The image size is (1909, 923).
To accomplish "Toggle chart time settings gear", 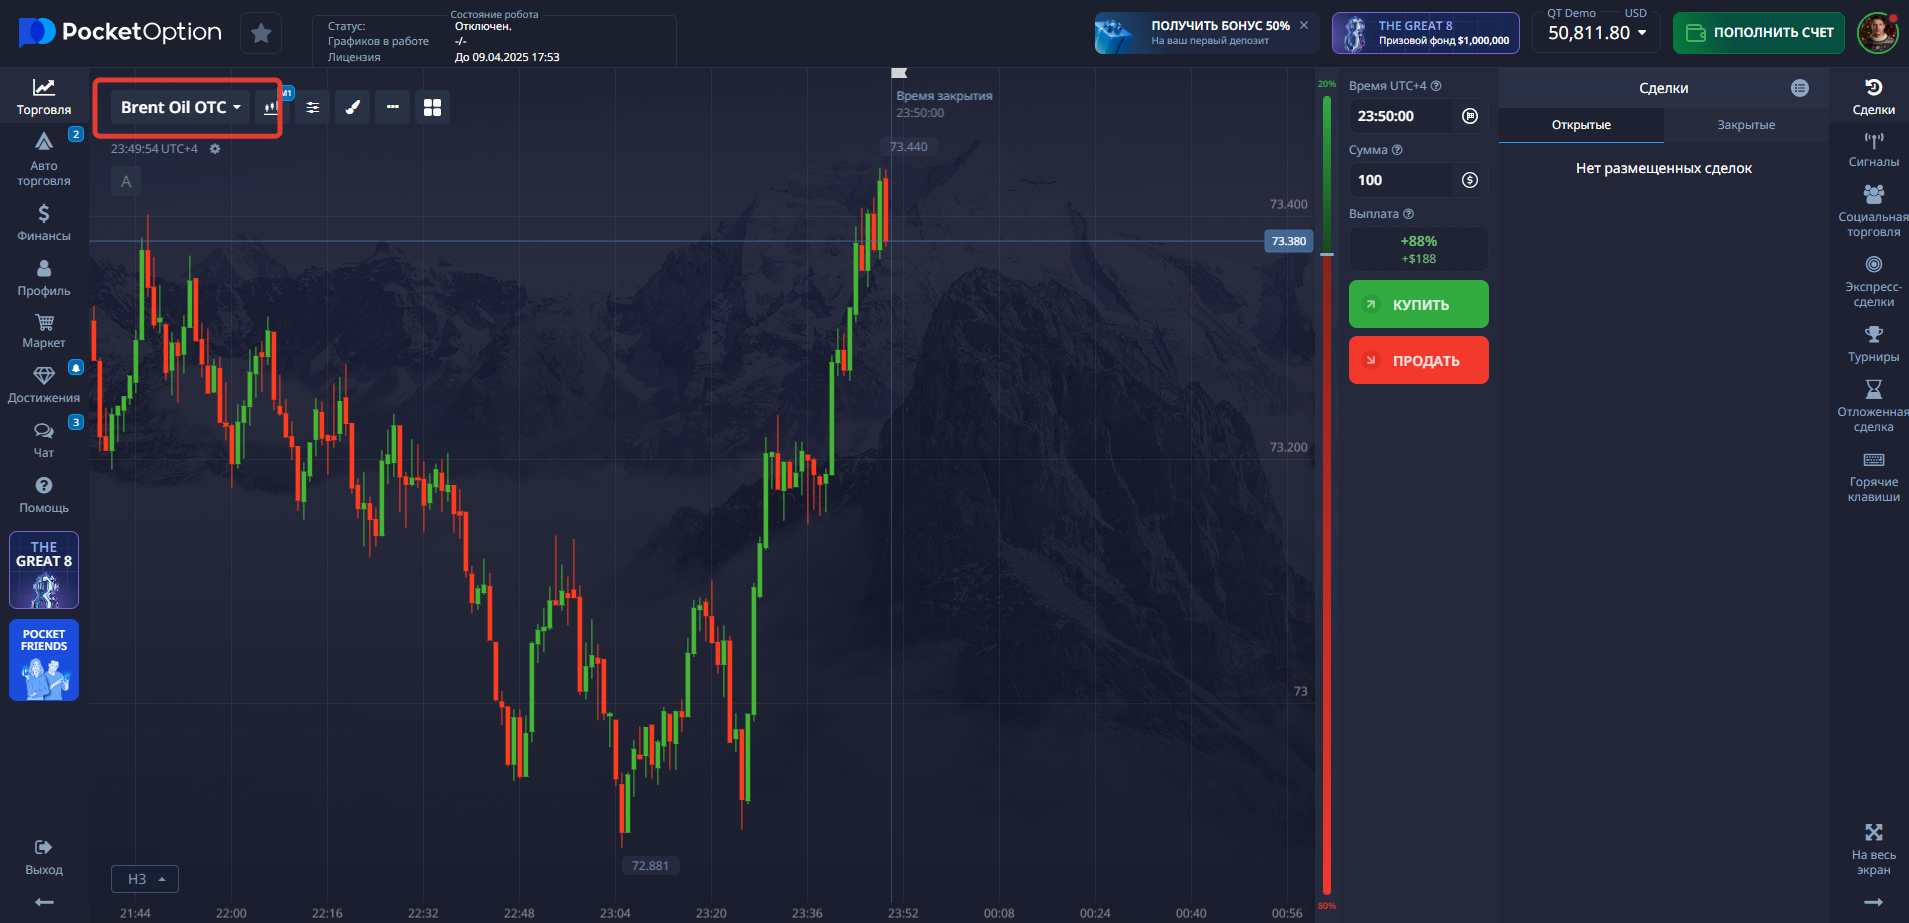I will (x=215, y=149).
